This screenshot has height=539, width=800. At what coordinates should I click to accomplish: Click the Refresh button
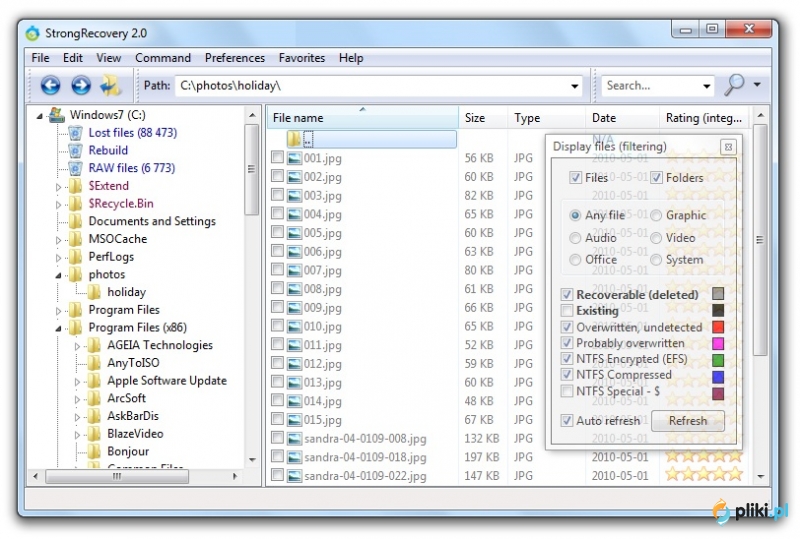[688, 421]
